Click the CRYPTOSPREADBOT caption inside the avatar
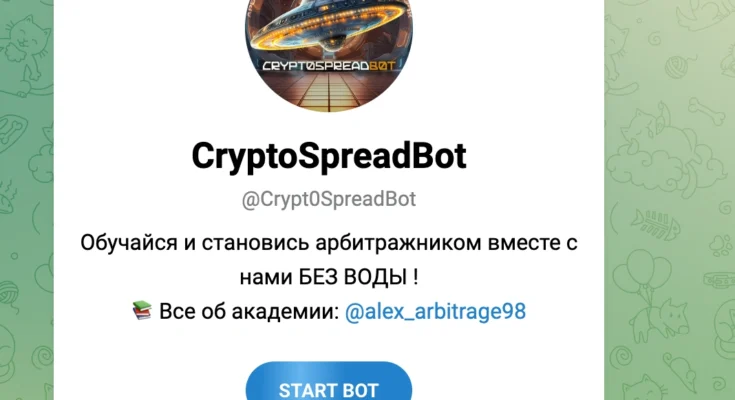735x400 pixels. 329,66
